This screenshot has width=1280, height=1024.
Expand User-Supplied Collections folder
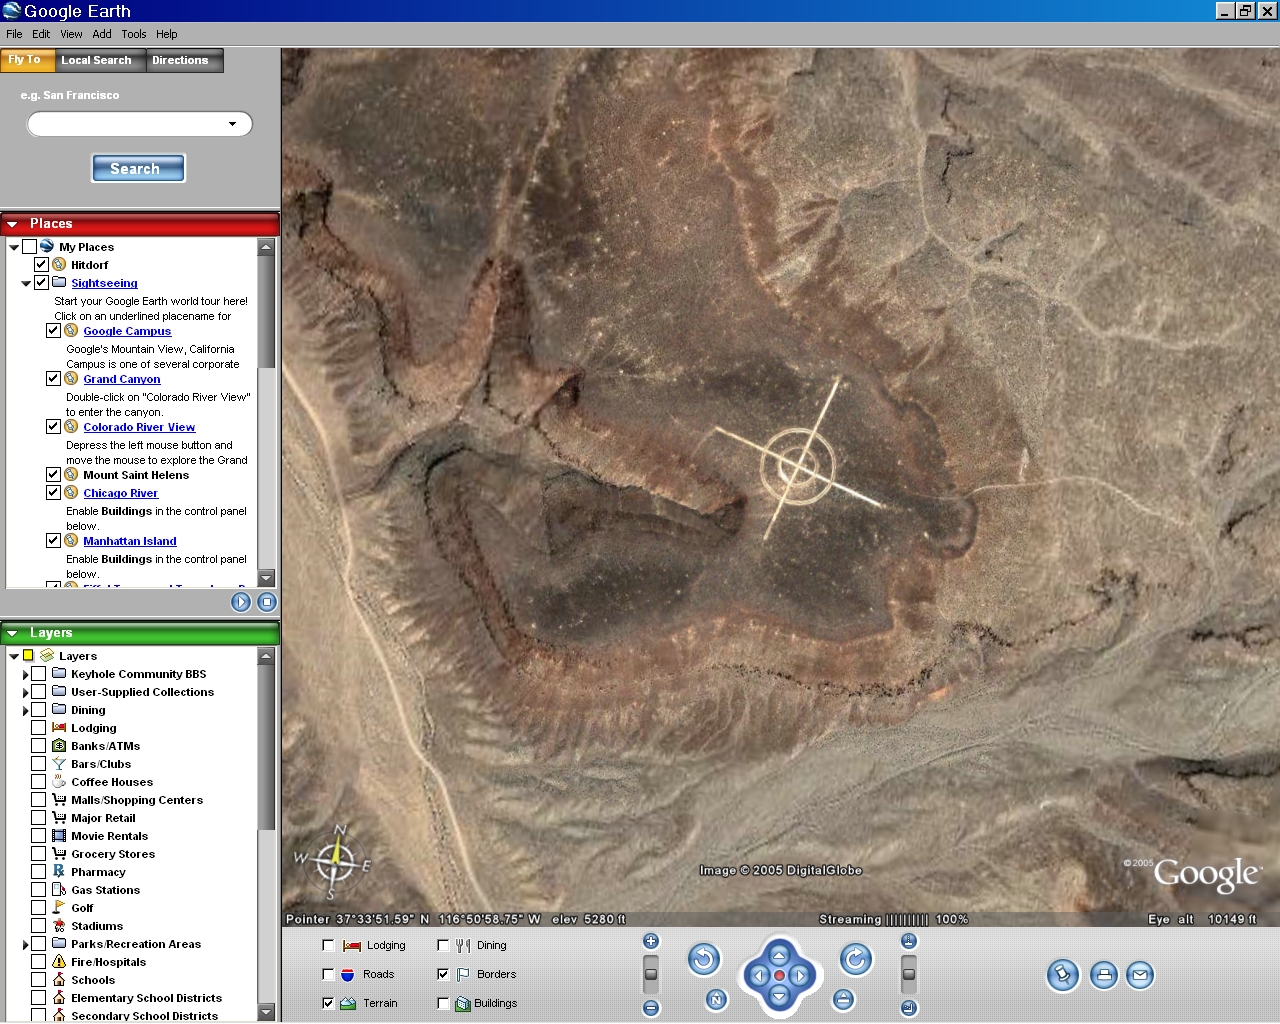coord(26,693)
